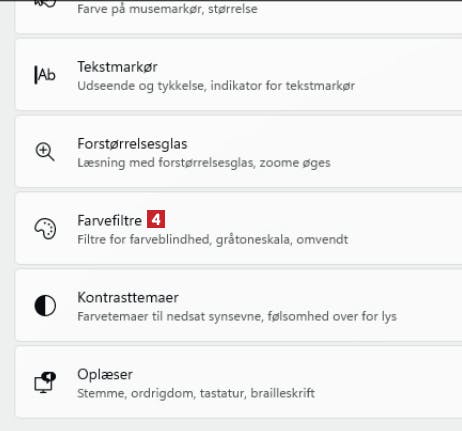
Task: Click the half-filled contrast circle icon
Action: point(45,305)
